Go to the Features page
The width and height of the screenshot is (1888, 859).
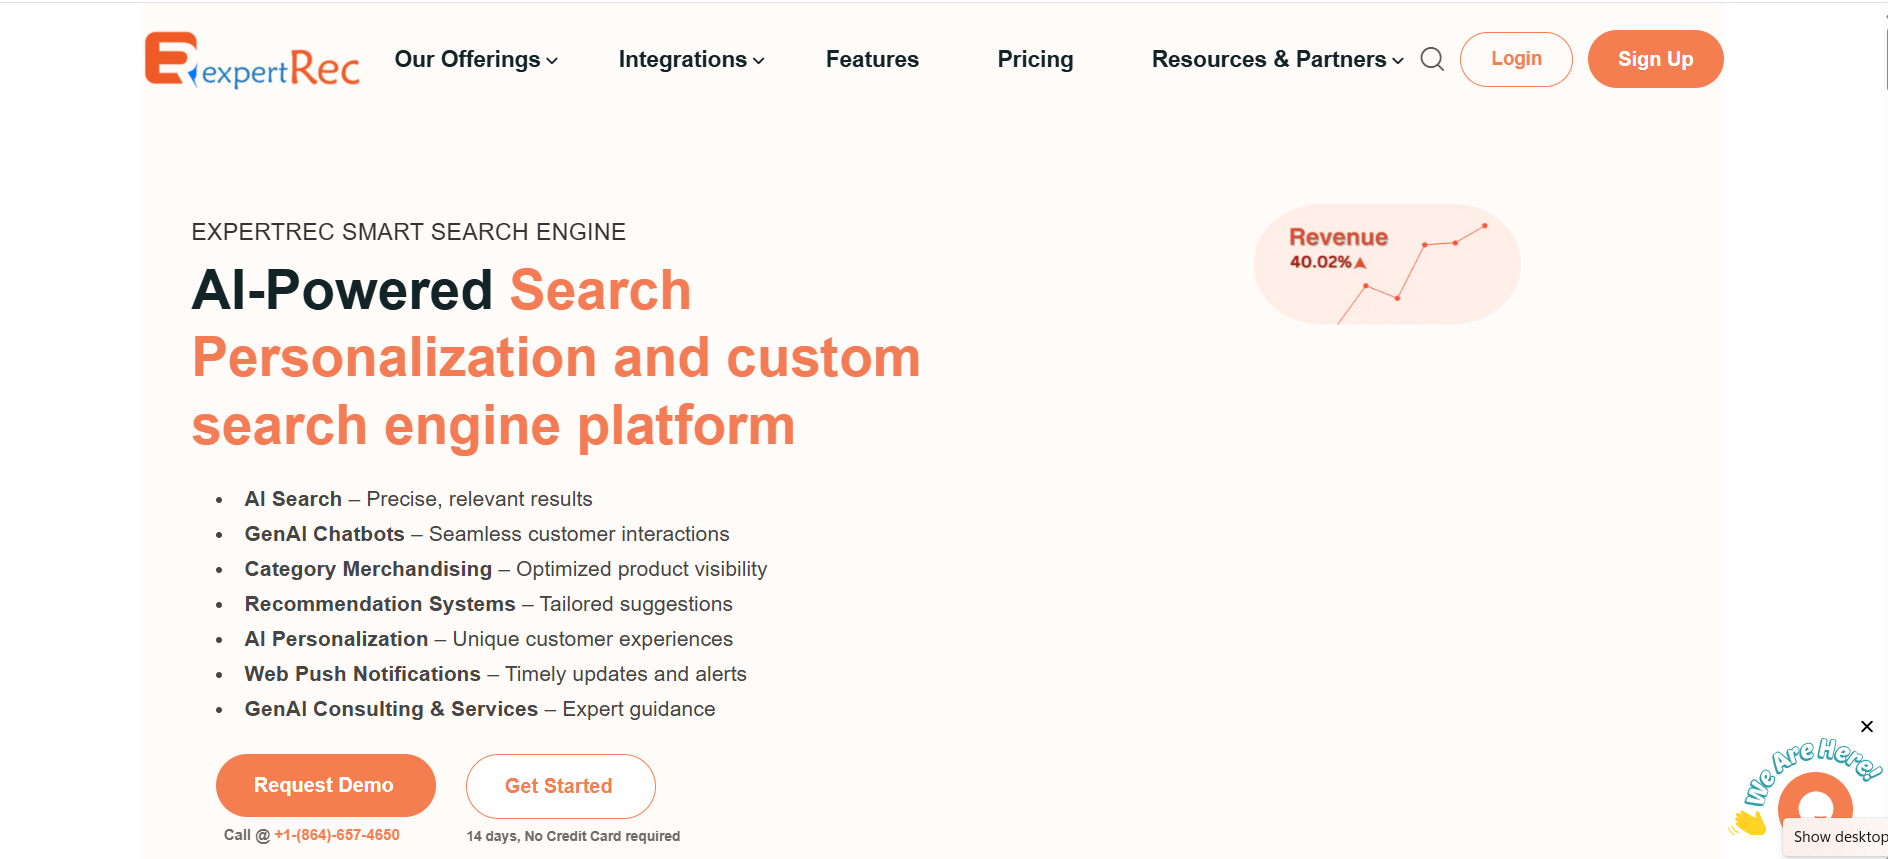[872, 60]
